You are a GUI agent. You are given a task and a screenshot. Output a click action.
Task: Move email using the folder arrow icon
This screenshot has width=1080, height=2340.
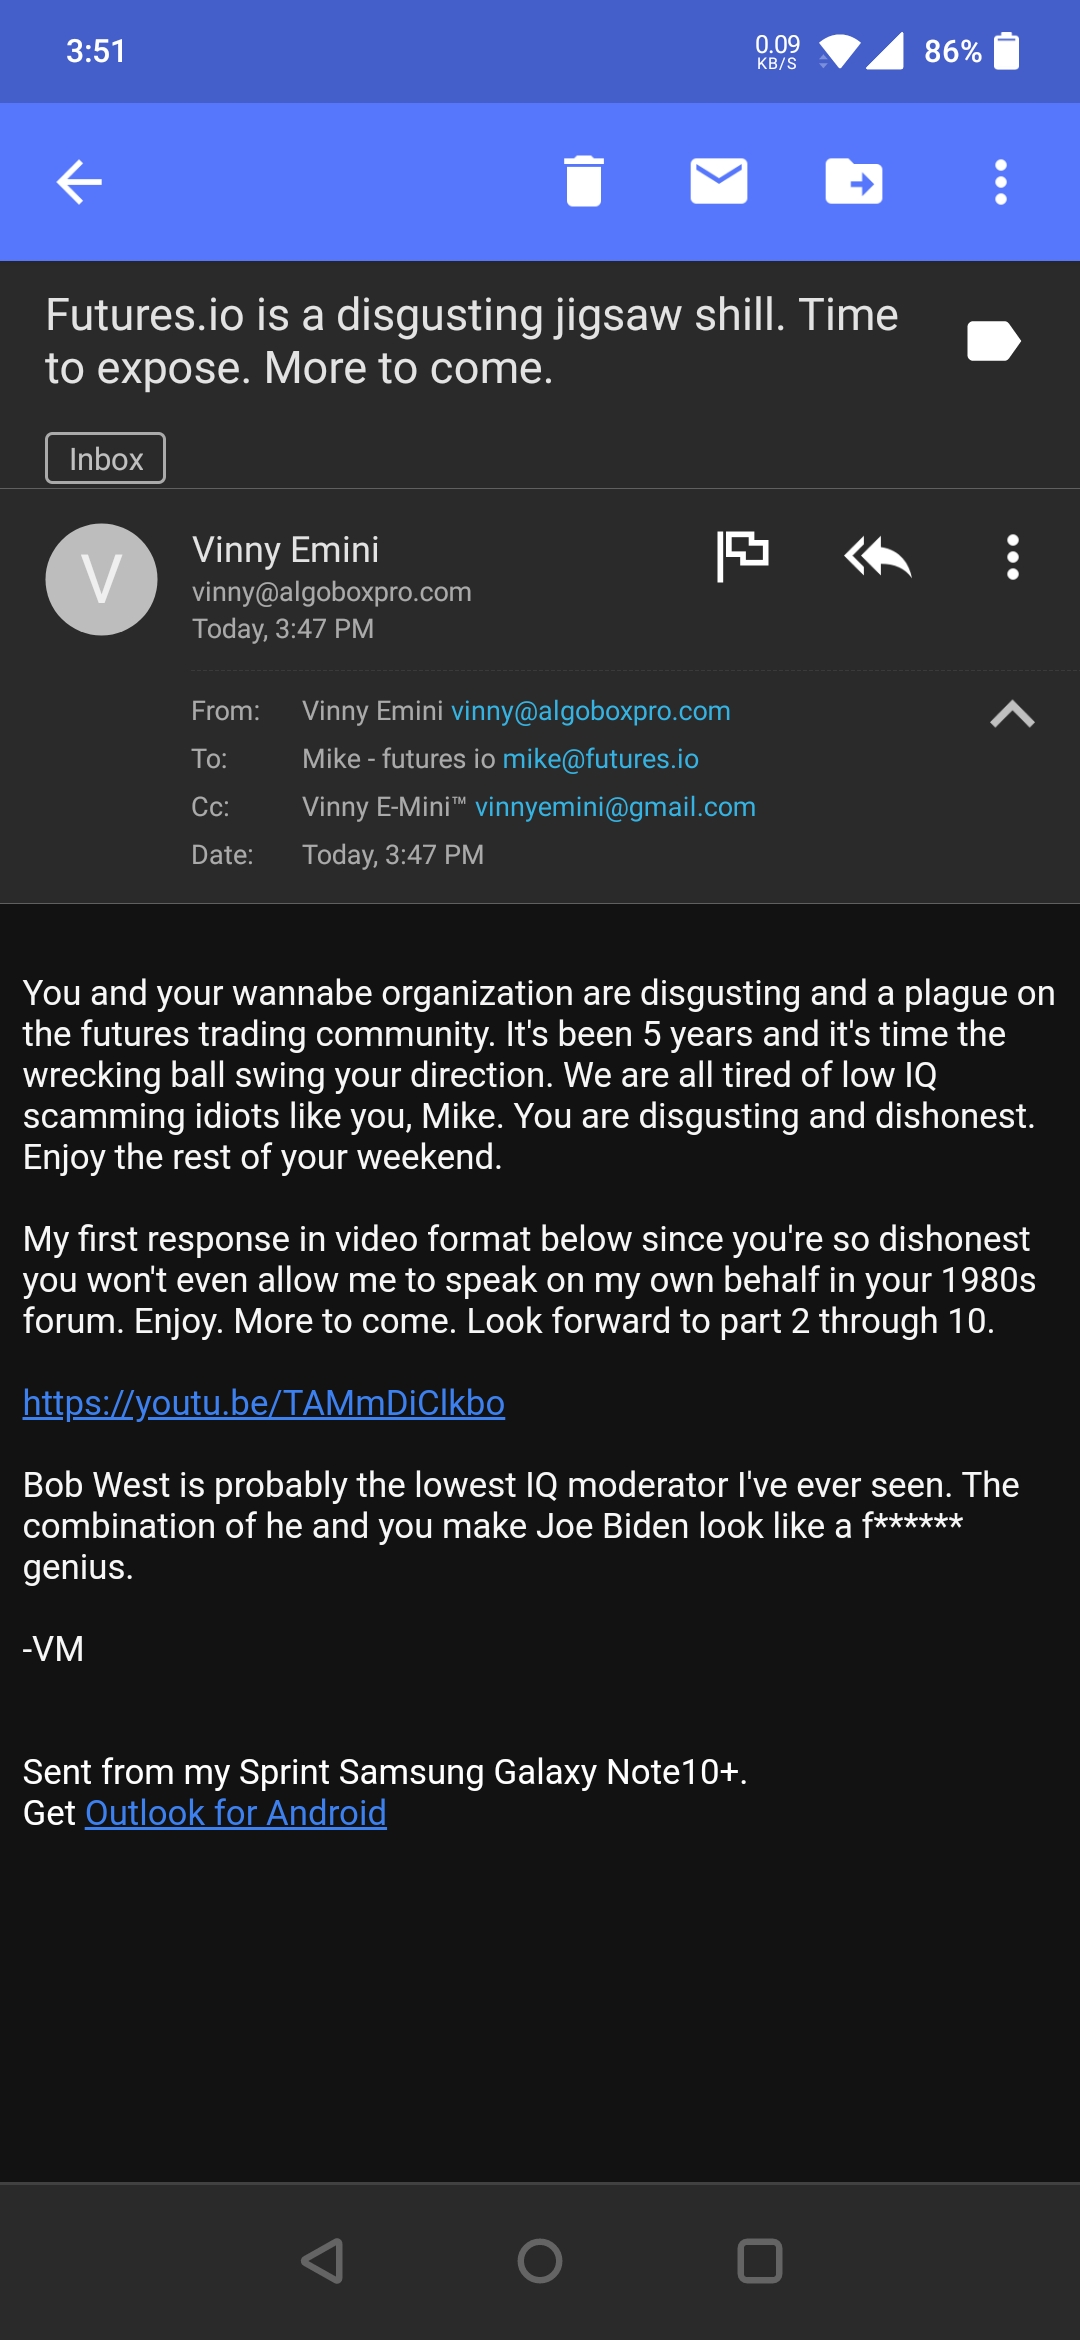[854, 181]
